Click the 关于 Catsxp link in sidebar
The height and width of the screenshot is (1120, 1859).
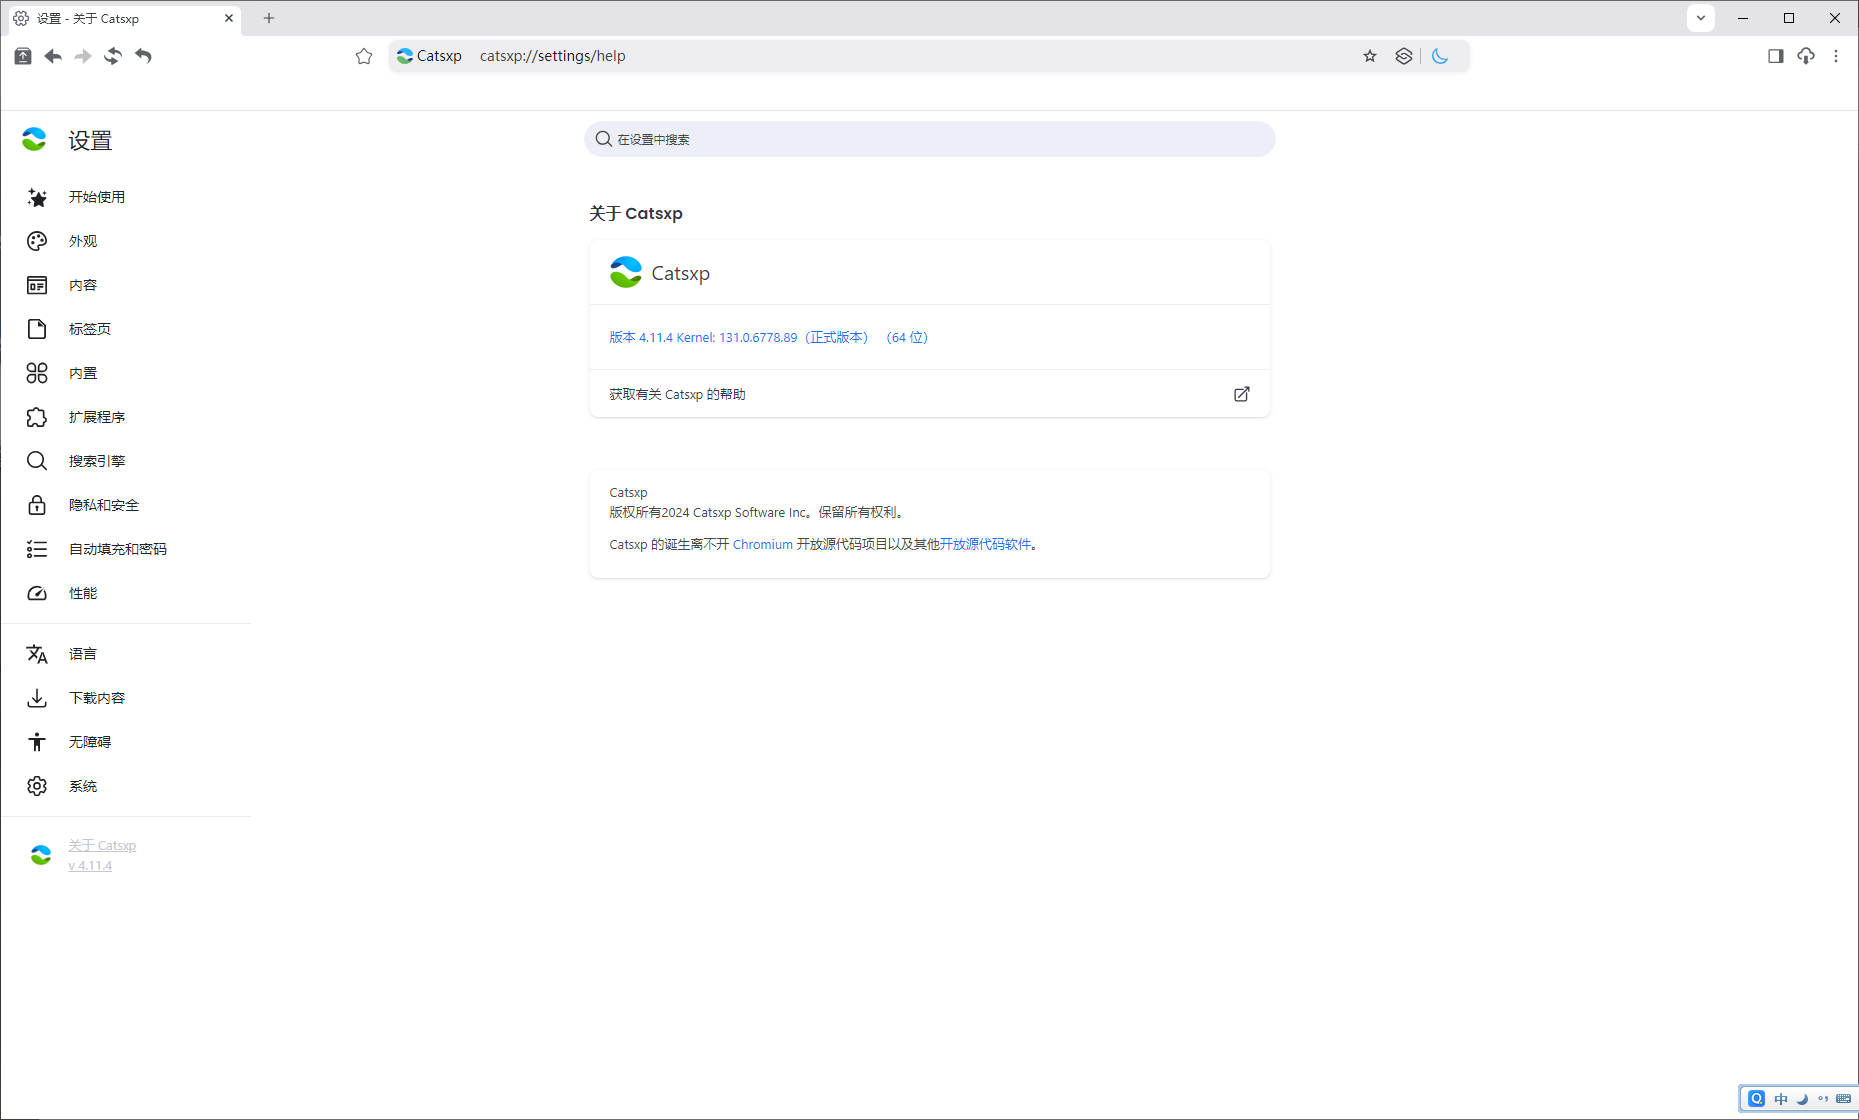102,845
